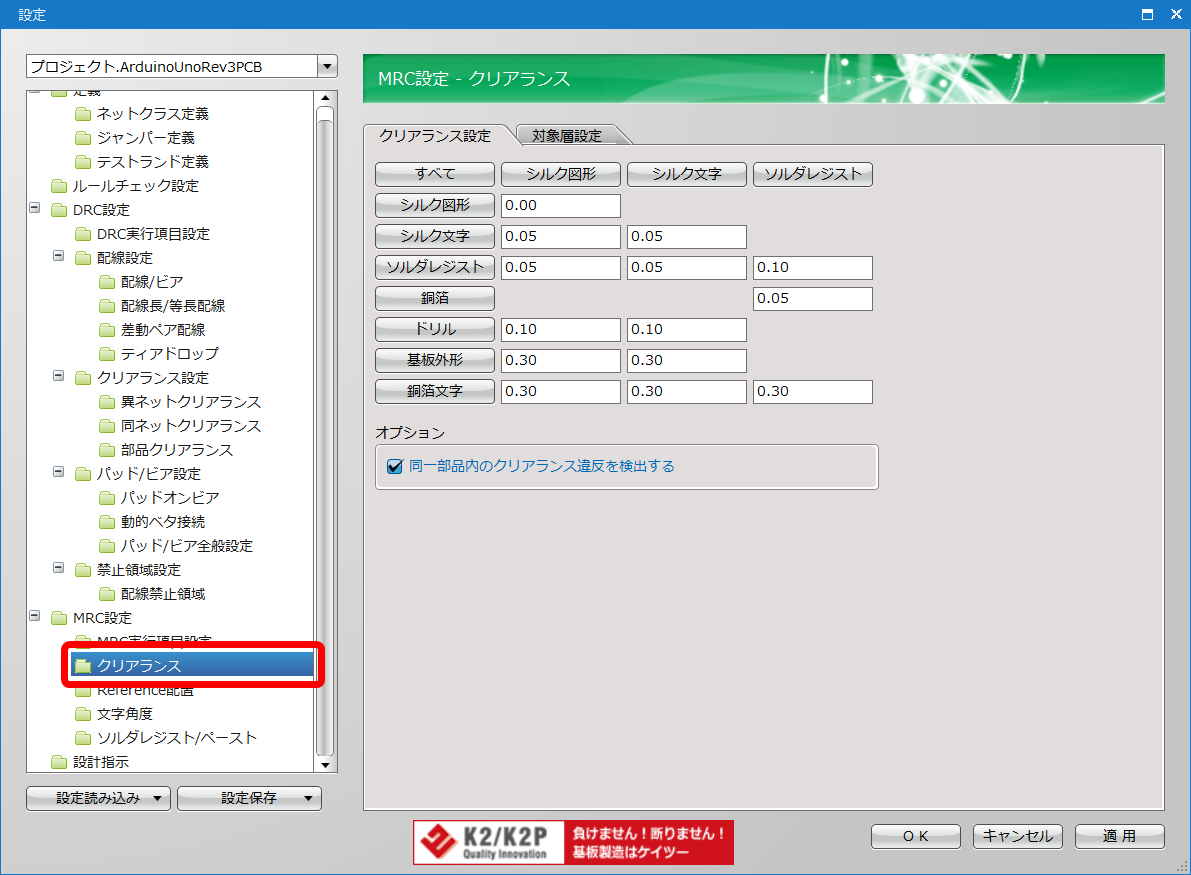Open the ソルダレジスト/ペースト tree item

[x=176, y=738]
